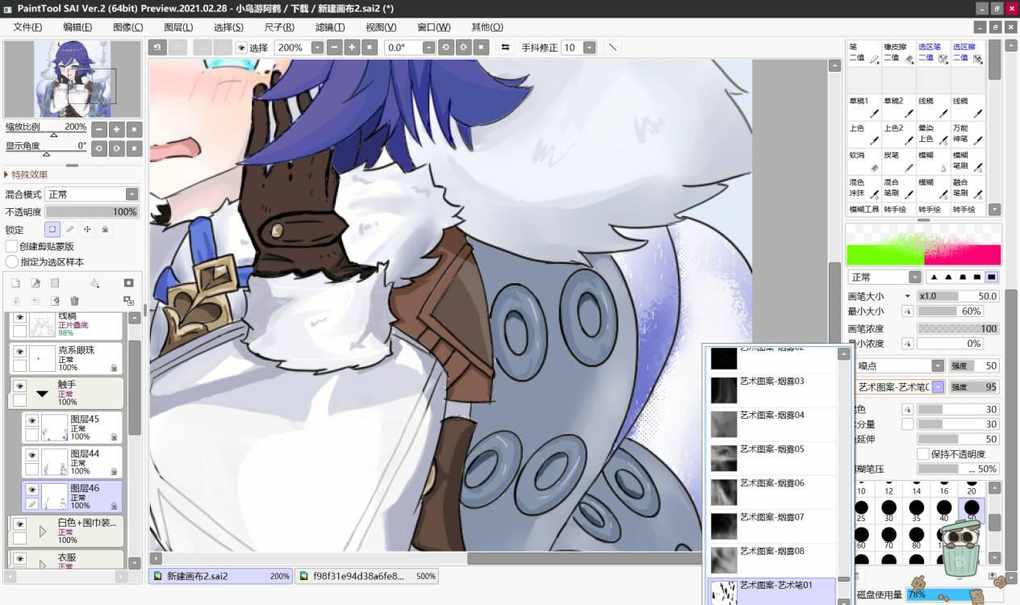
Task: Enable 创建剪贴蒙版 checkbox
Action: [x=12, y=246]
